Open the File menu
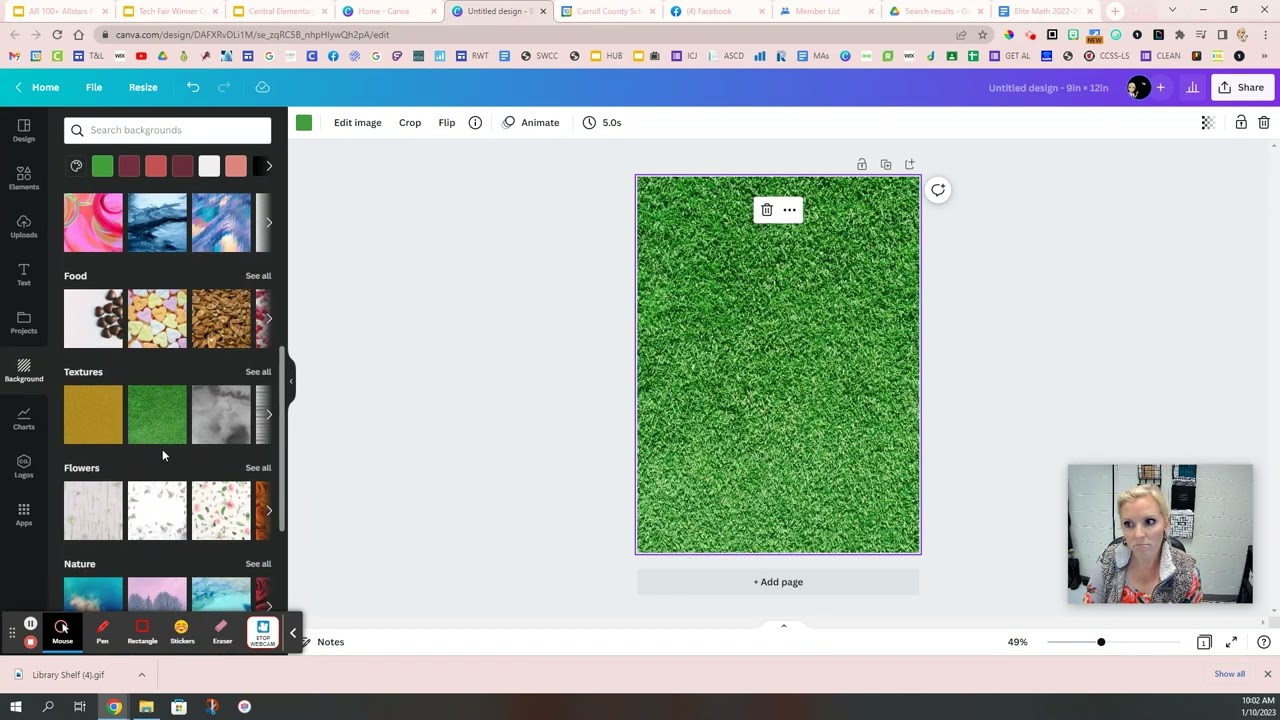The height and width of the screenshot is (720, 1280). tap(94, 87)
